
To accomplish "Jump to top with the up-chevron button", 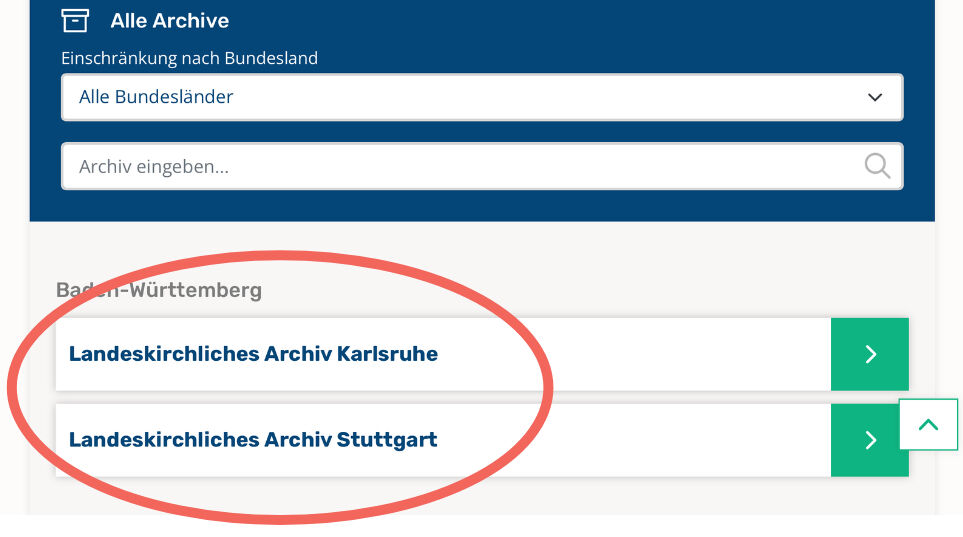I will point(928,425).
